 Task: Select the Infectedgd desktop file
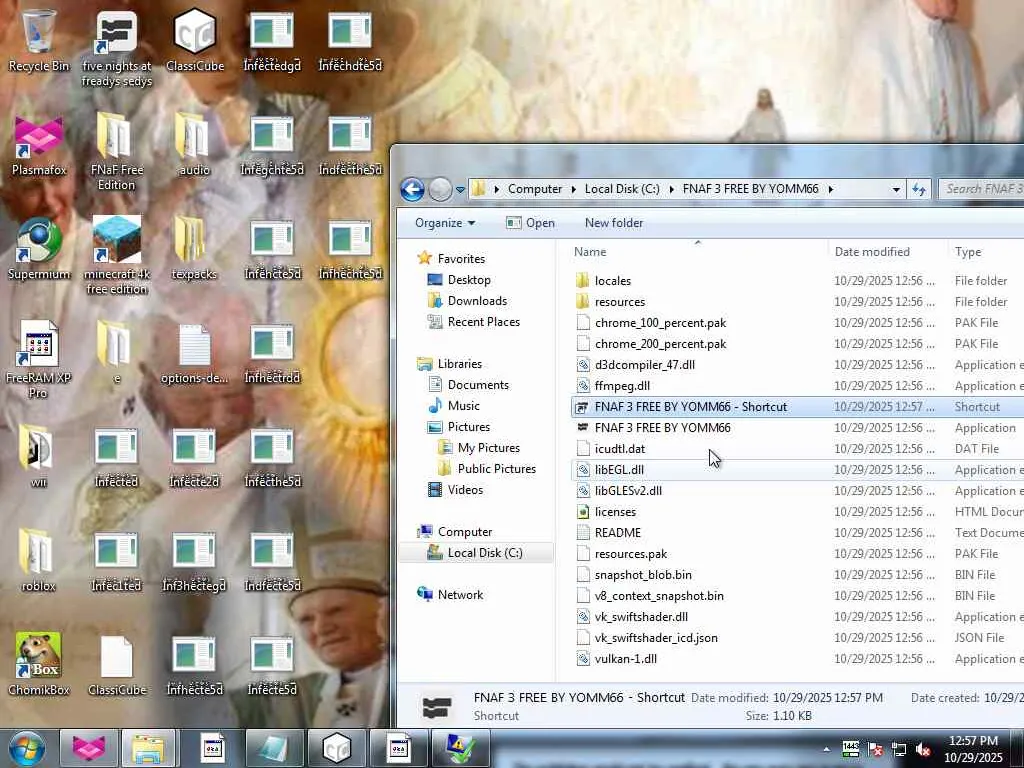[272, 40]
